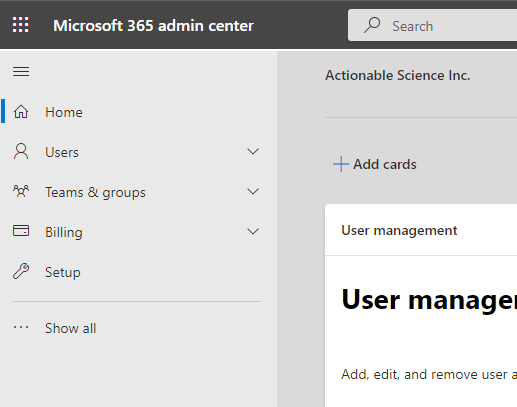Click 'Add, edit, and remove user' description
Image resolution: width=517 pixels, height=407 pixels.
coord(429,374)
